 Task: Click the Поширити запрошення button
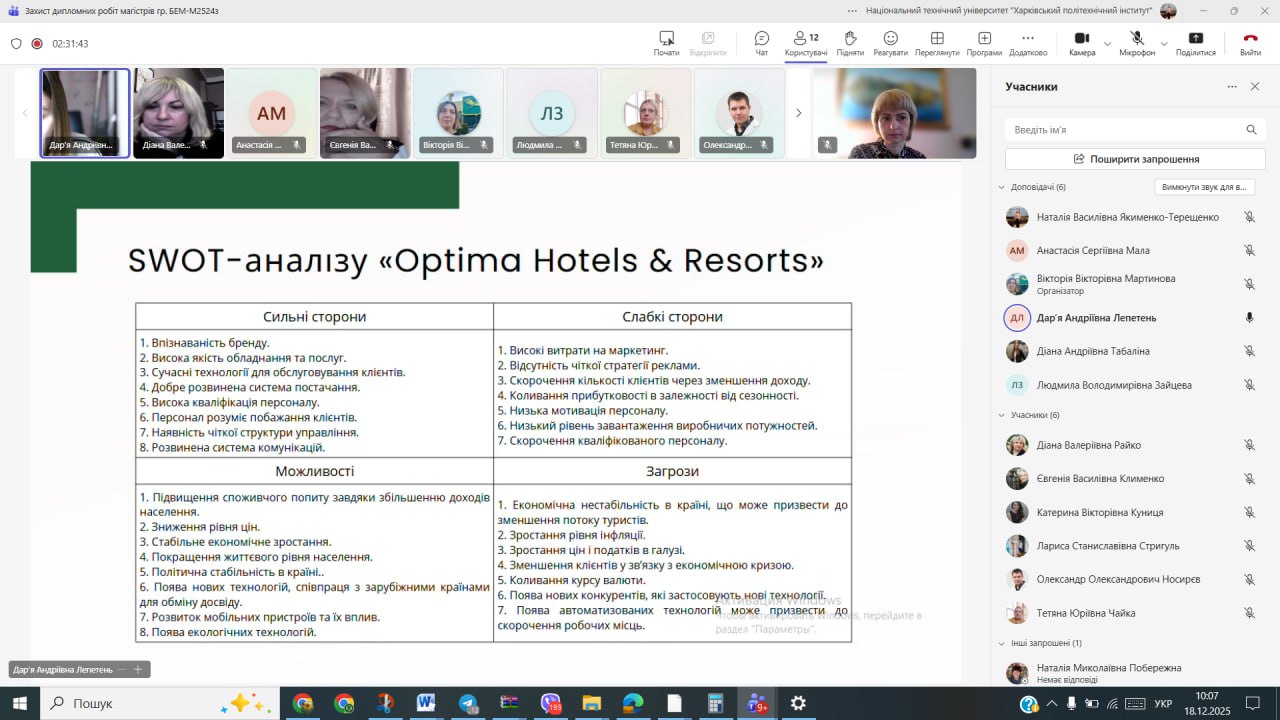pos(1135,159)
